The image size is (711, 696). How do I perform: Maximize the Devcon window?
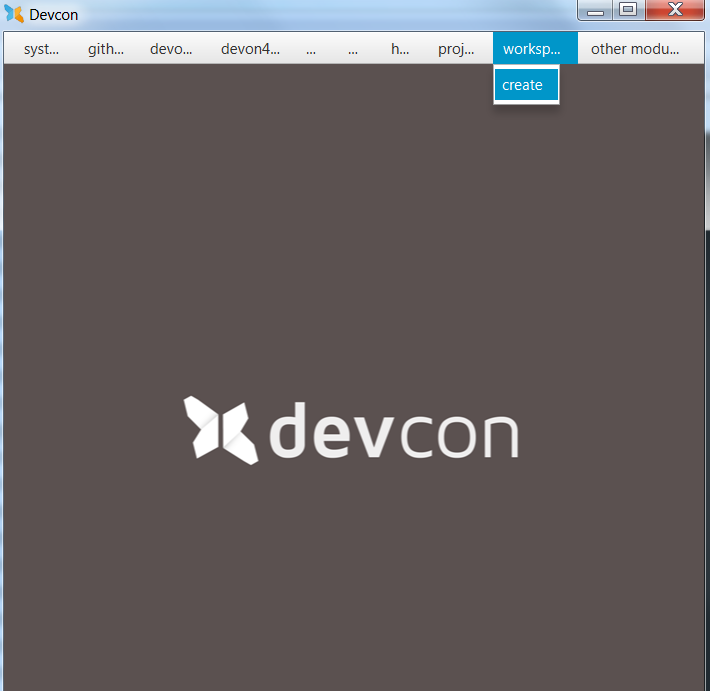coord(628,10)
